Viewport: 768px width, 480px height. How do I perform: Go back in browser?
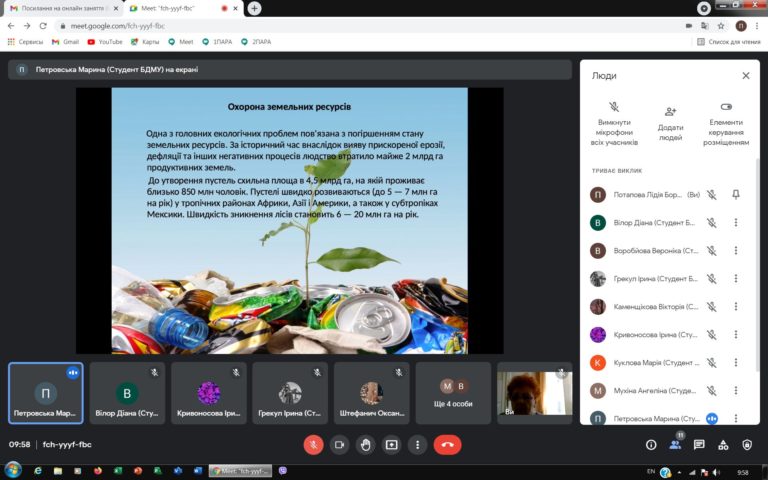coord(11,26)
